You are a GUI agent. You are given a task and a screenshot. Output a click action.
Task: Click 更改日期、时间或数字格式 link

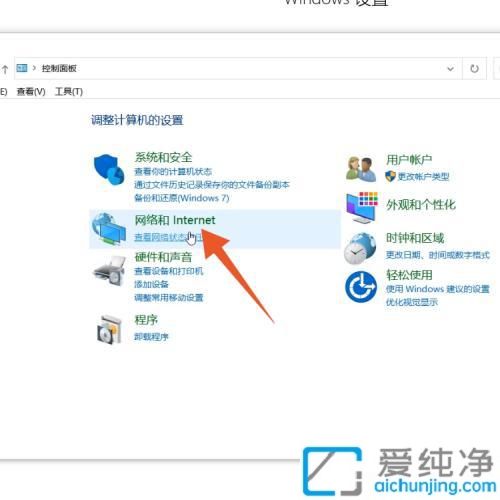pos(438,255)
